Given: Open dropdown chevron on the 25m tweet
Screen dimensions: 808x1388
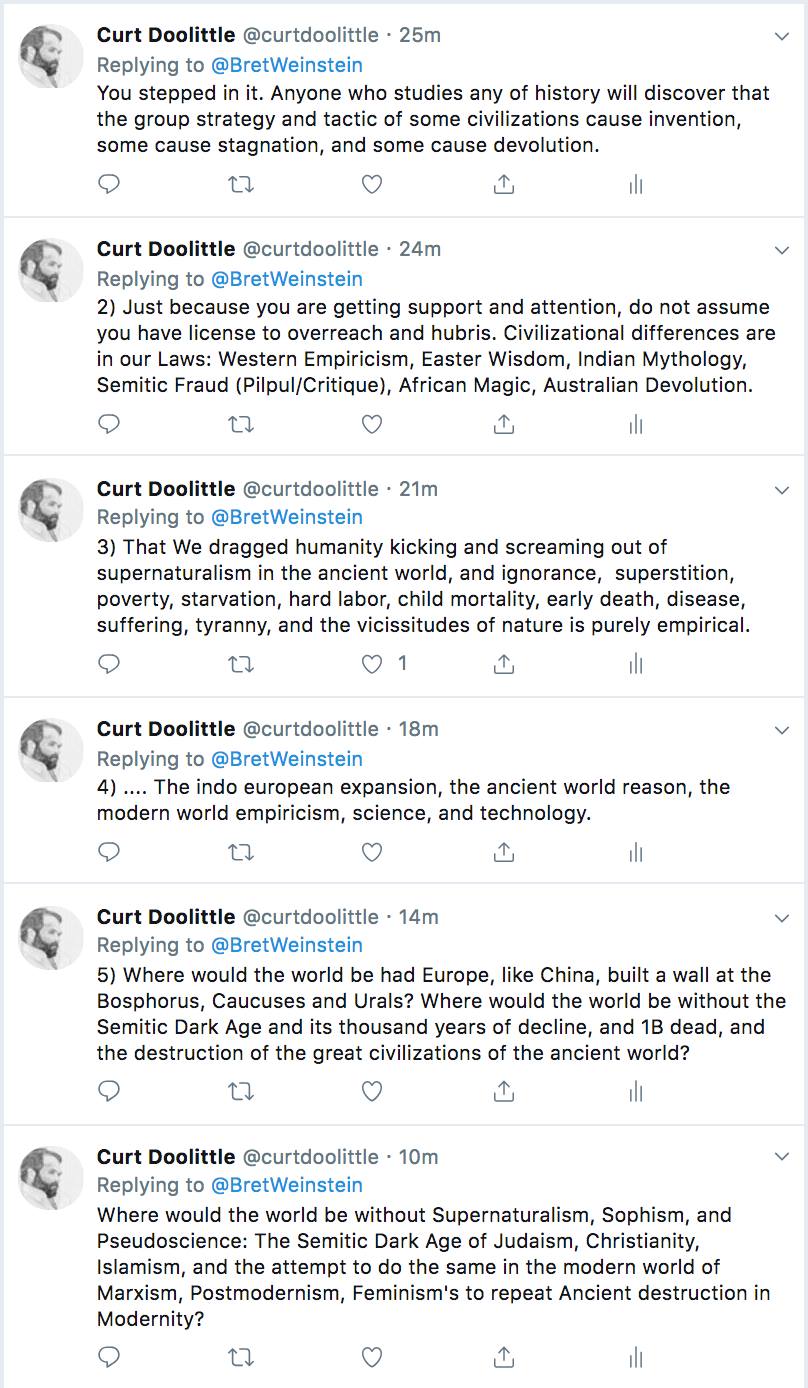Looking at the screenshot, I should tap(783, 36).
